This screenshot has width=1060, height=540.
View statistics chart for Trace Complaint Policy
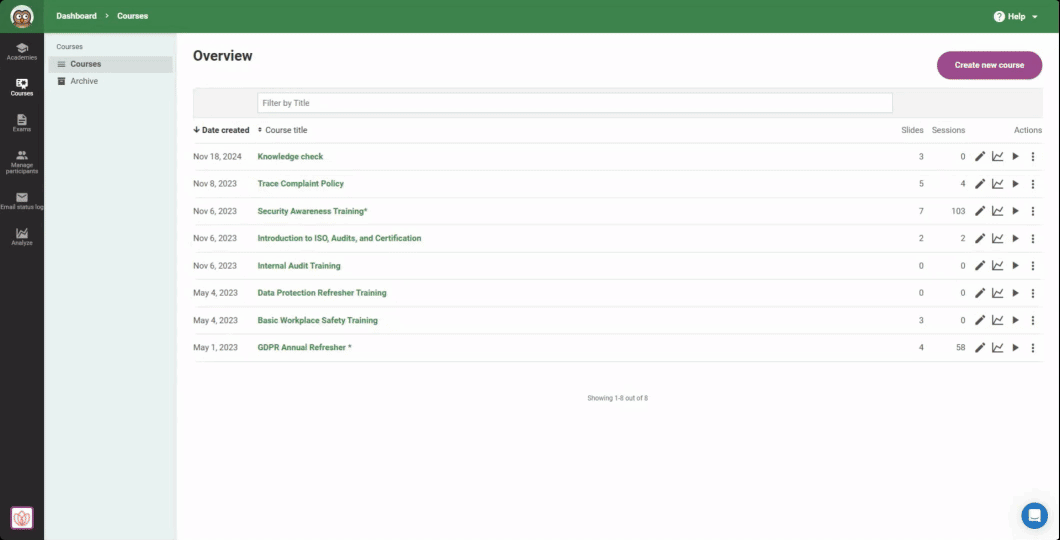coord(997,184)
